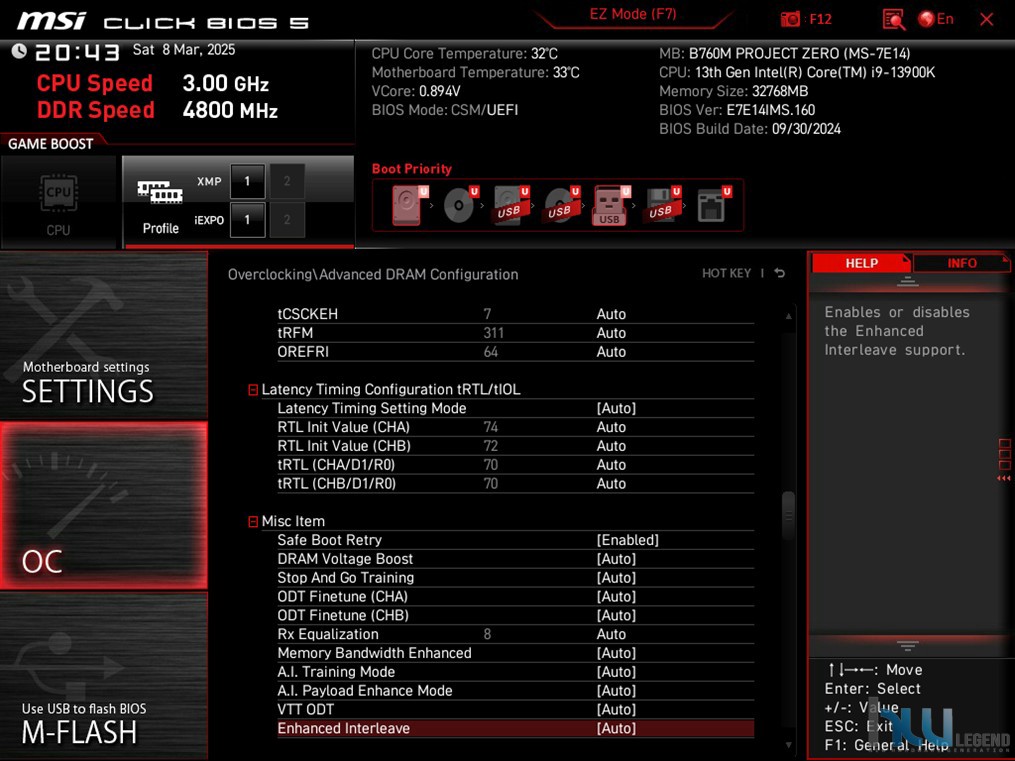Close the BIOS with the red X

pos(987,19)
